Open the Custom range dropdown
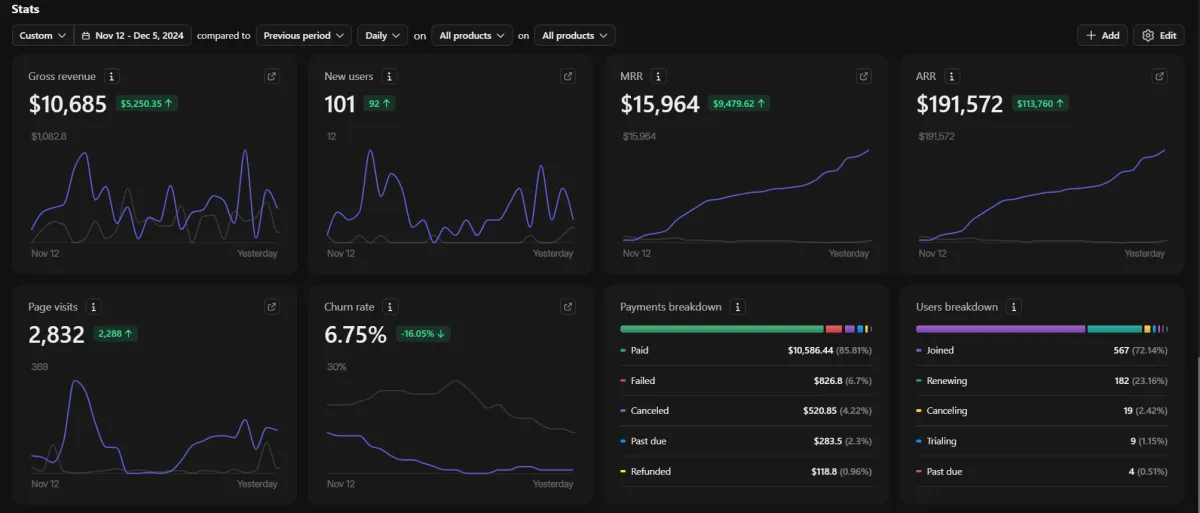The width and height of the screenshot is (1200, 513). [43, 35]
